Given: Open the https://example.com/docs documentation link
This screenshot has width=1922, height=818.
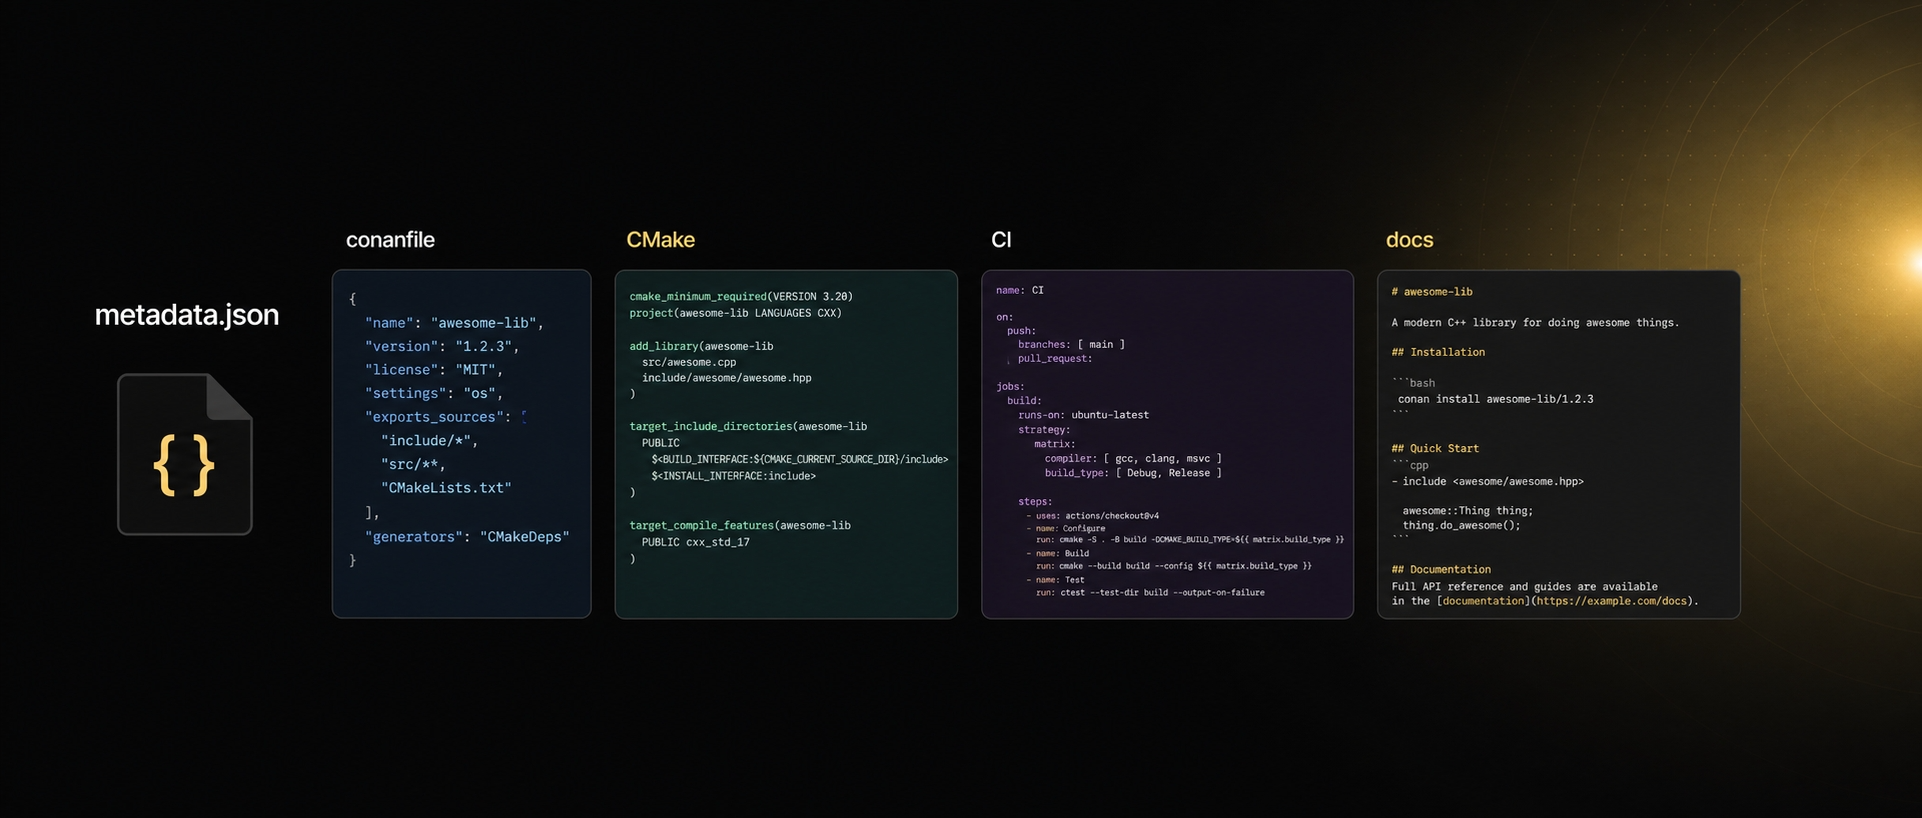Looking at the screenshot, I should tap(1612, 601).
